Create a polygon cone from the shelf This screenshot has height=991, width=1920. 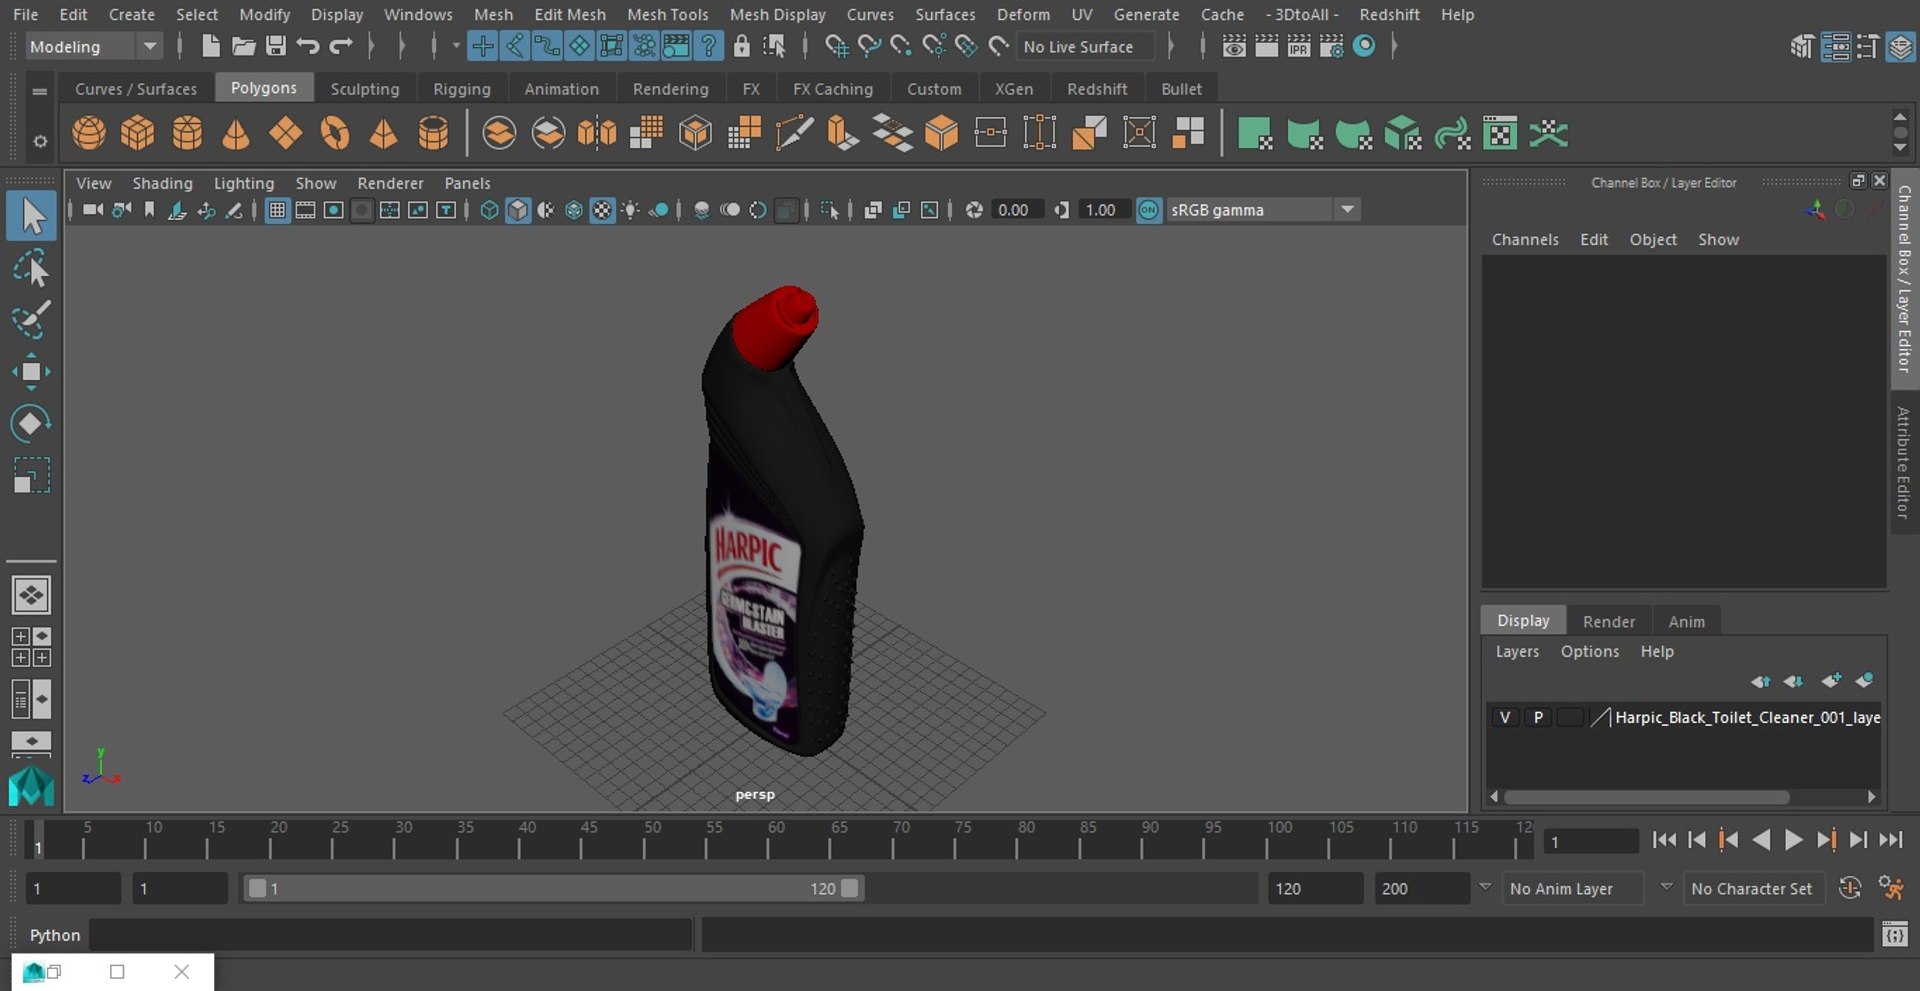[236, 133]
